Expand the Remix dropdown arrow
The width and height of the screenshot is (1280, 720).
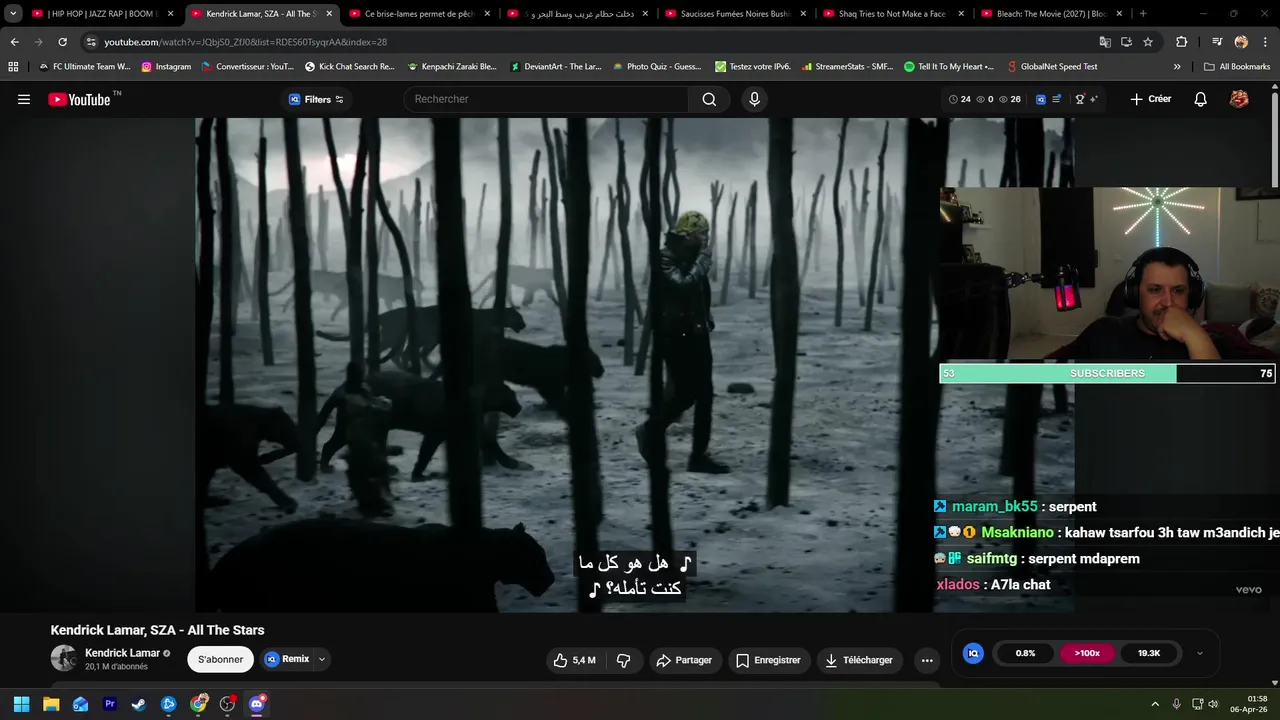pos(322,660)
